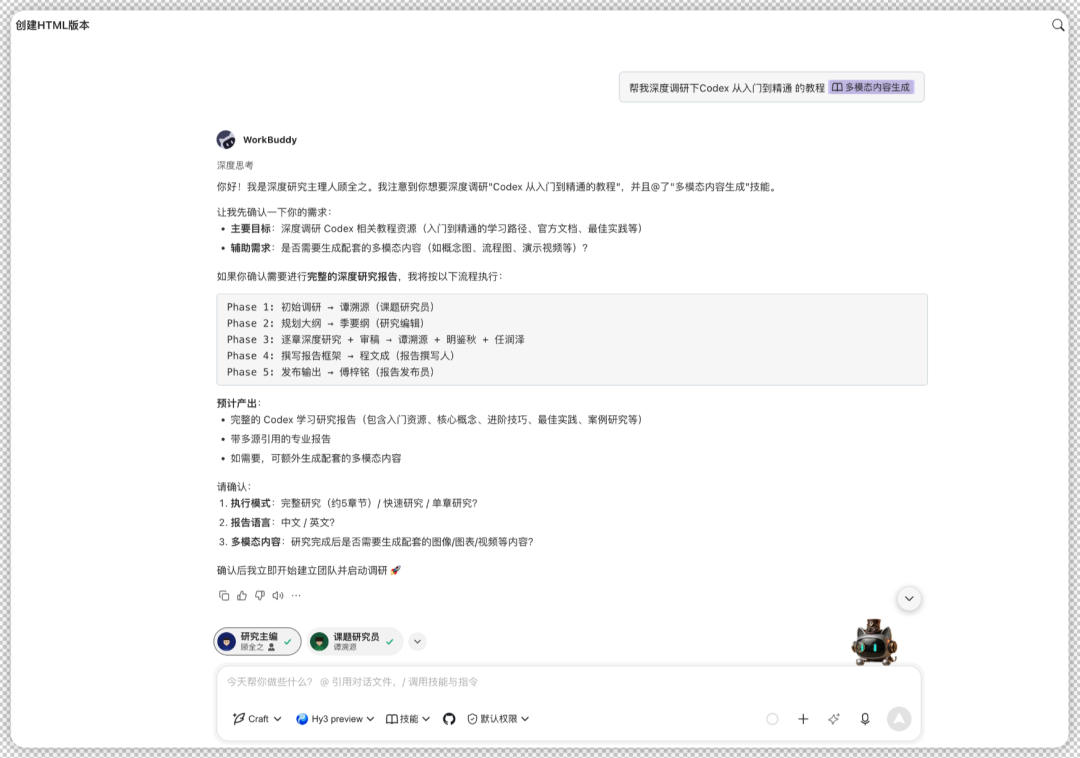Click the robot cat mascot
Viewport: 1080px width, 758px height.
tap(875, 642)
